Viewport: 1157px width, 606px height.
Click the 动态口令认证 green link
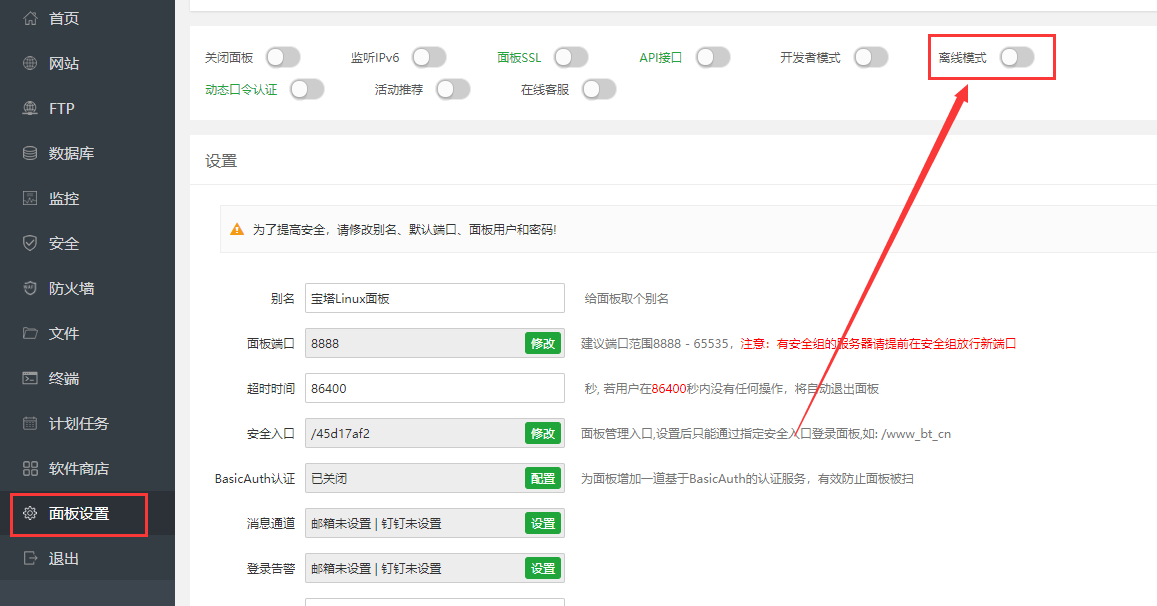pos(241,90)
